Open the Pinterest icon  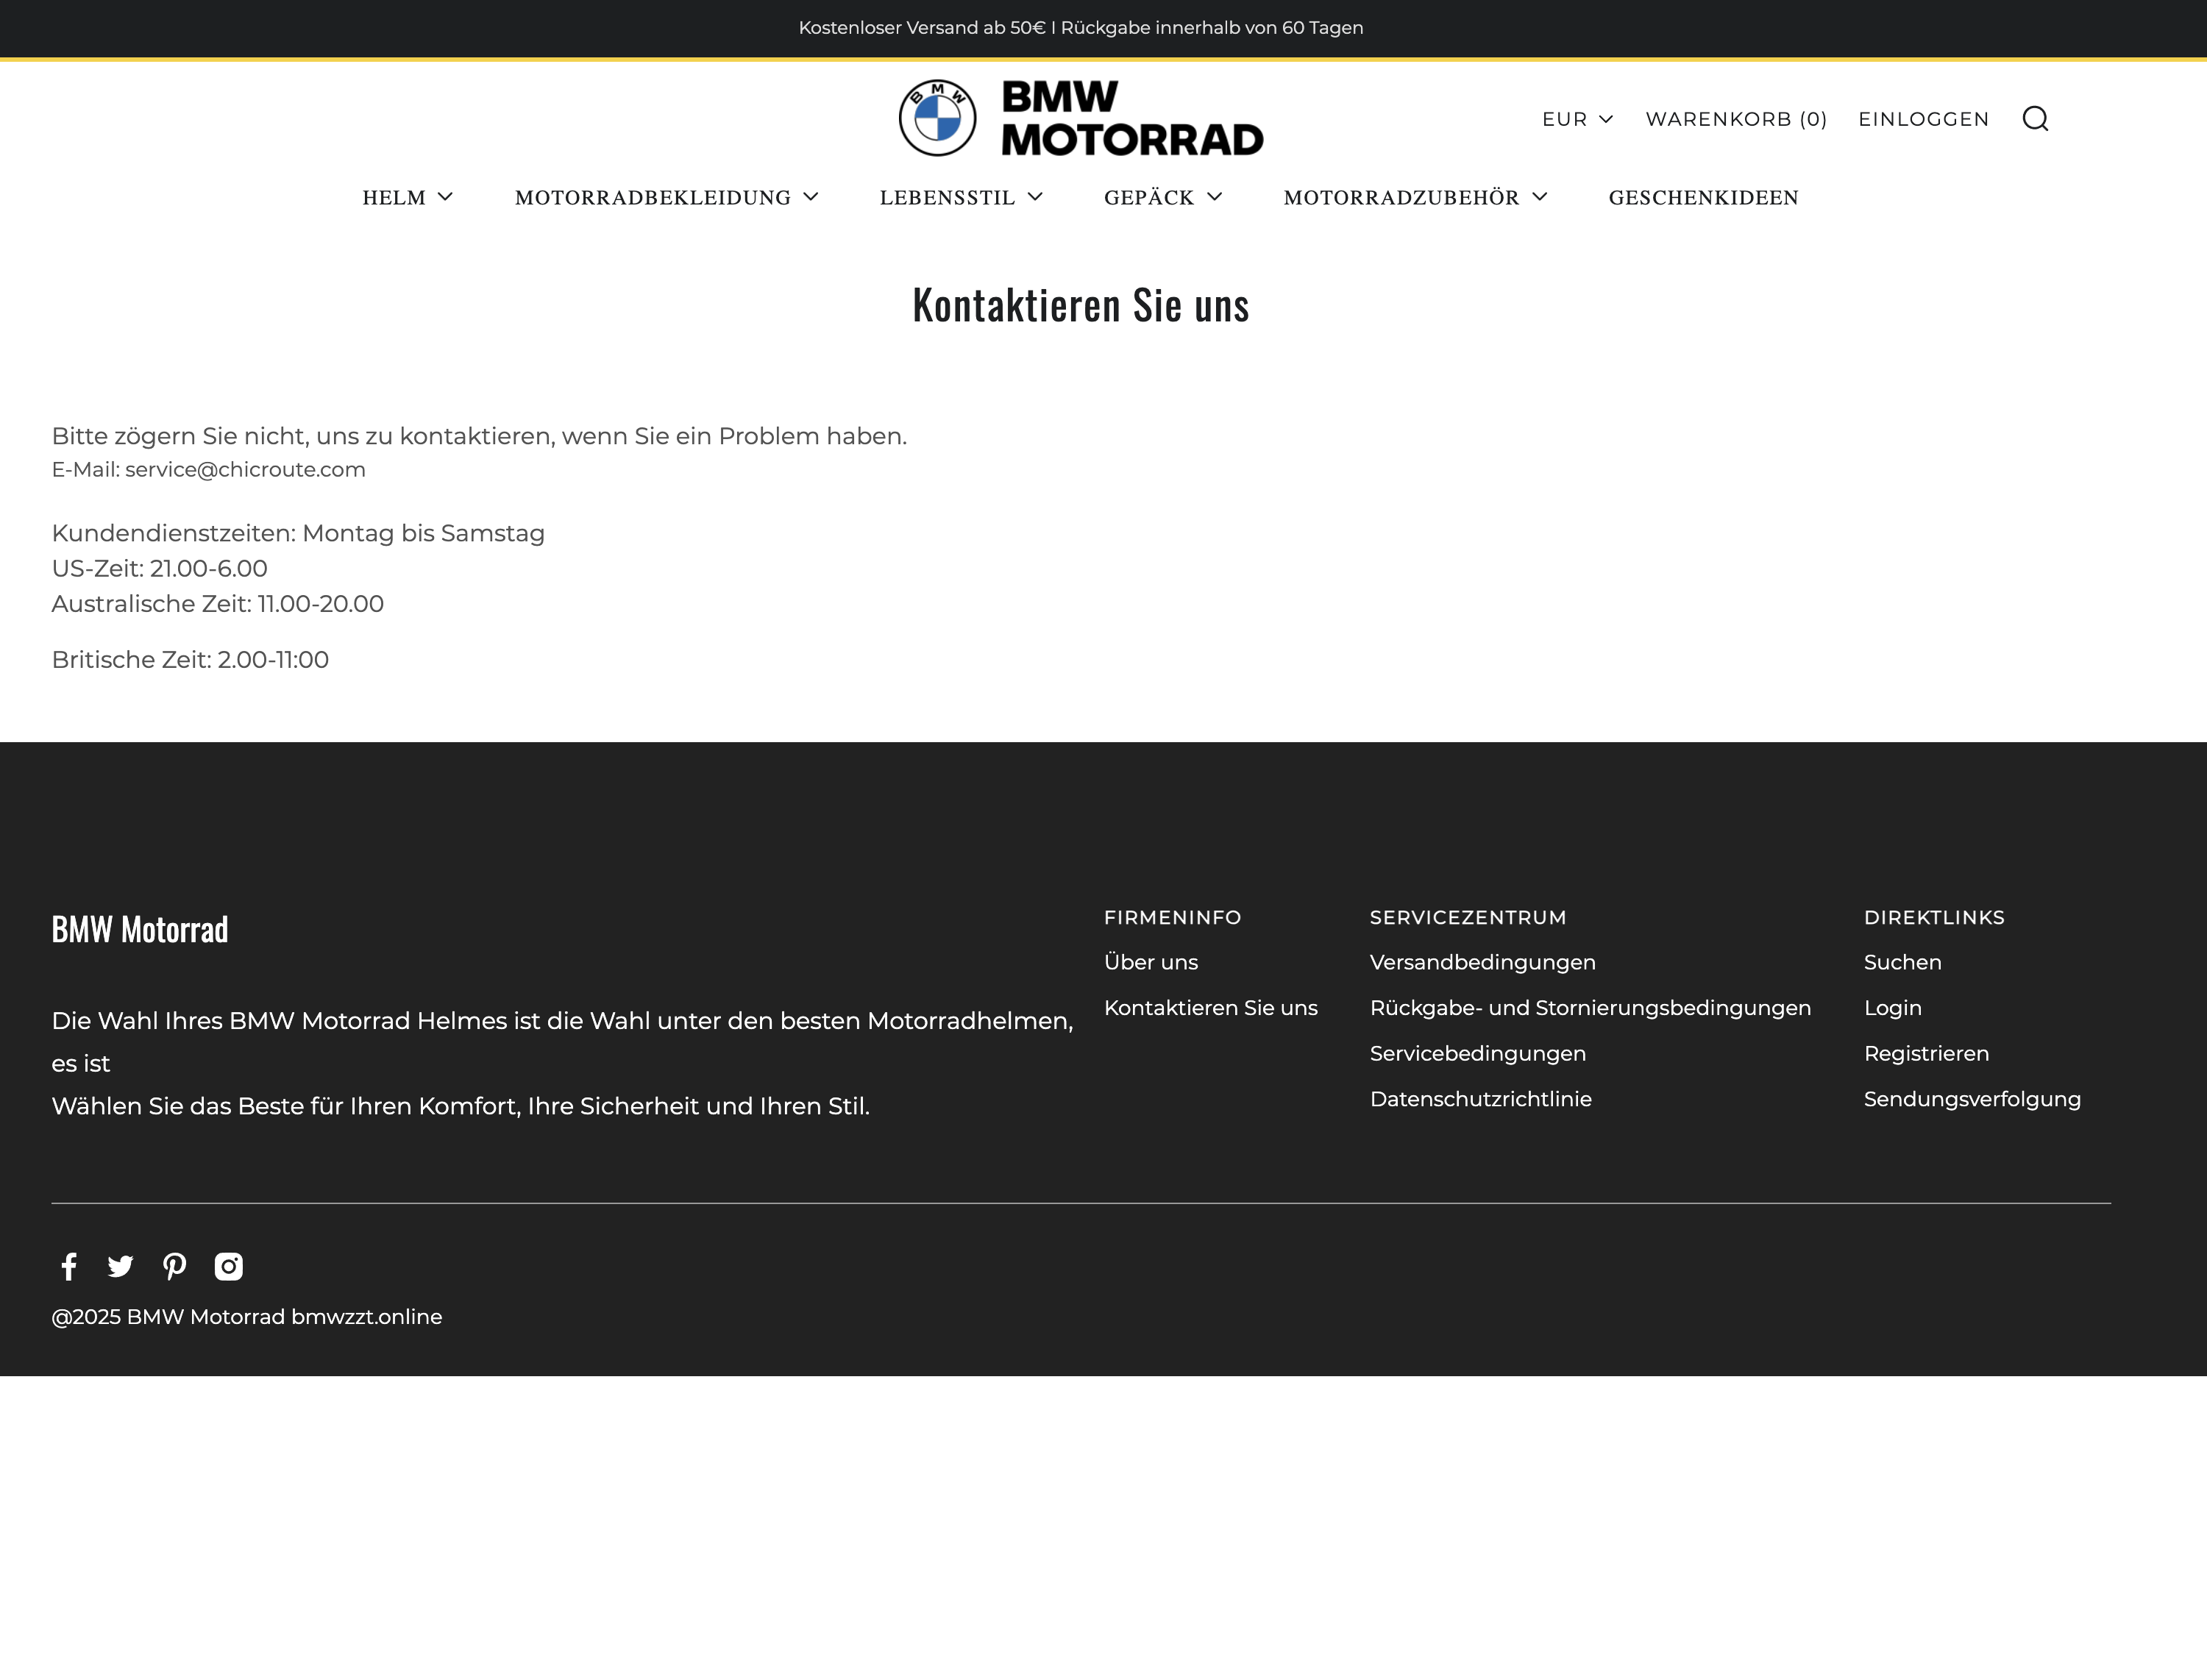point(174,1266)
